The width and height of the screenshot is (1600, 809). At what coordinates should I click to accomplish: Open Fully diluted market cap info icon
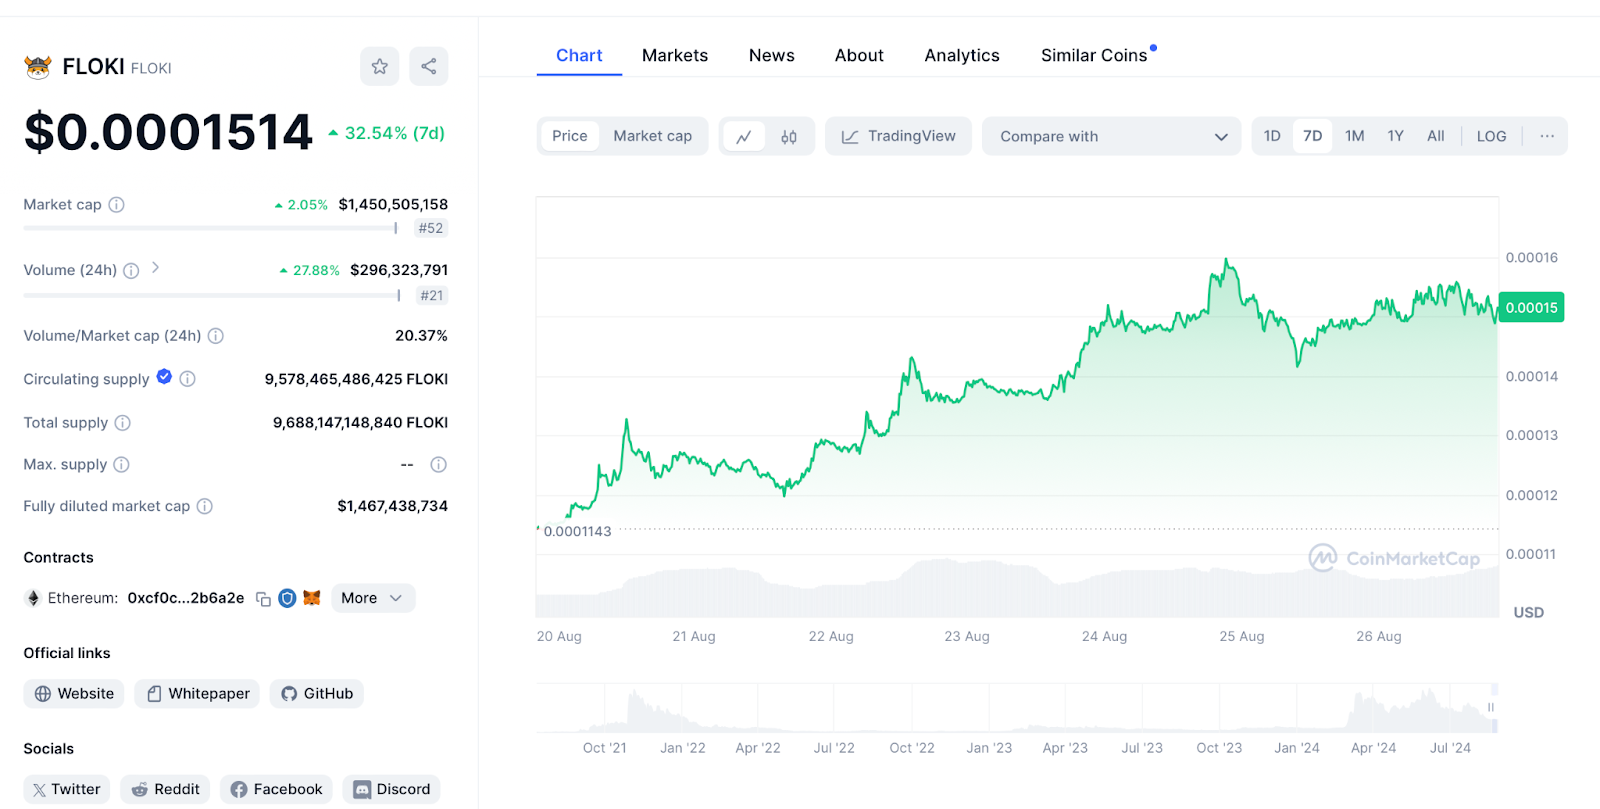tap(205, 507)
